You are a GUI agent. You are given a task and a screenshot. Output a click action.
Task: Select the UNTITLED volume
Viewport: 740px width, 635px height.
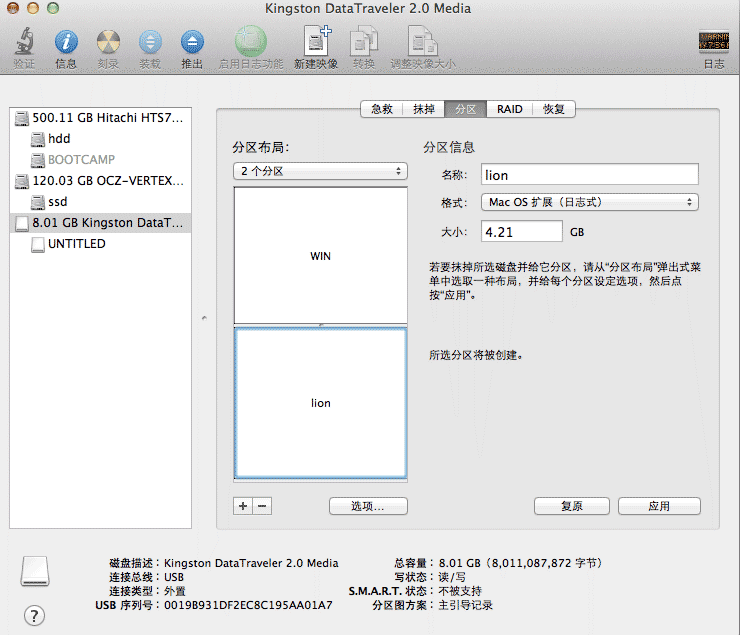click(100, 243)
